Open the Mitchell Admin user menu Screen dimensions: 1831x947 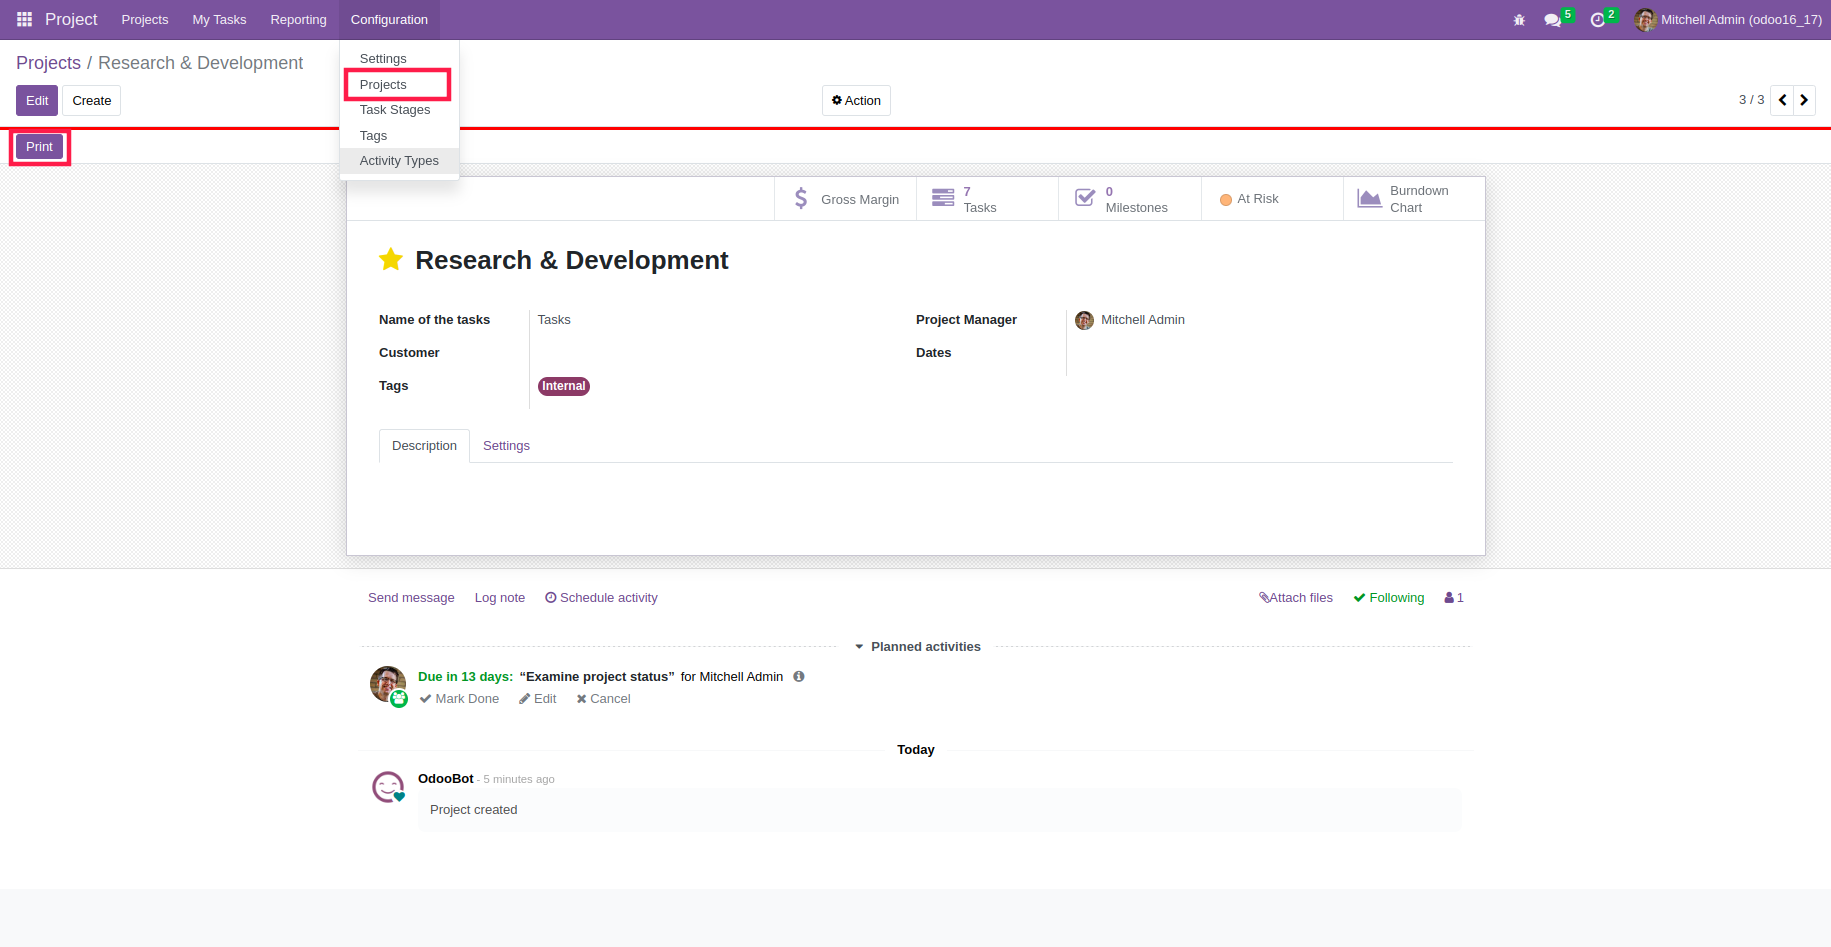[x=1728, y=20]
